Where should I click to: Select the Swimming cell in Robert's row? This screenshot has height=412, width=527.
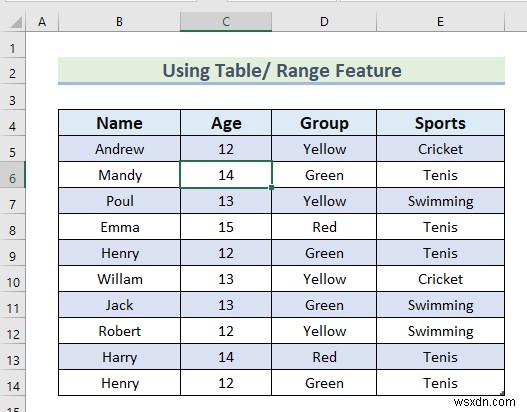pyautogui.click(x=440, y=331)
